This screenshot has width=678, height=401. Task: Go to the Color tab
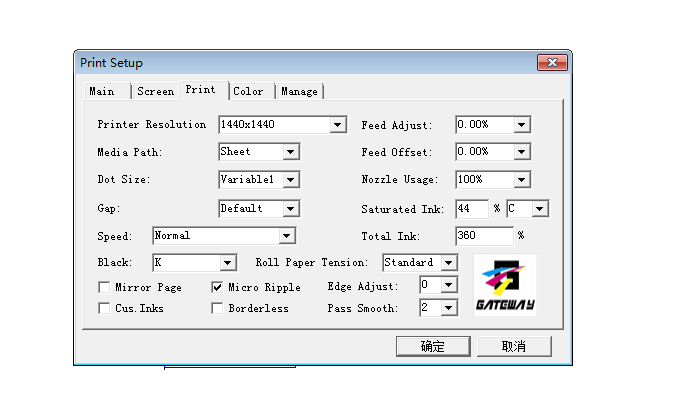tap(251, 91)
